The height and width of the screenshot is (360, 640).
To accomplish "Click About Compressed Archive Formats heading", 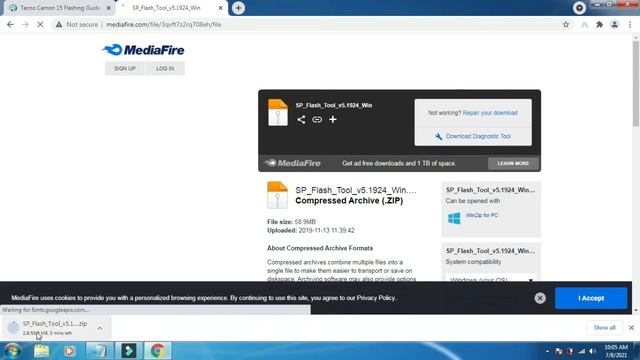I will point(320,248).
